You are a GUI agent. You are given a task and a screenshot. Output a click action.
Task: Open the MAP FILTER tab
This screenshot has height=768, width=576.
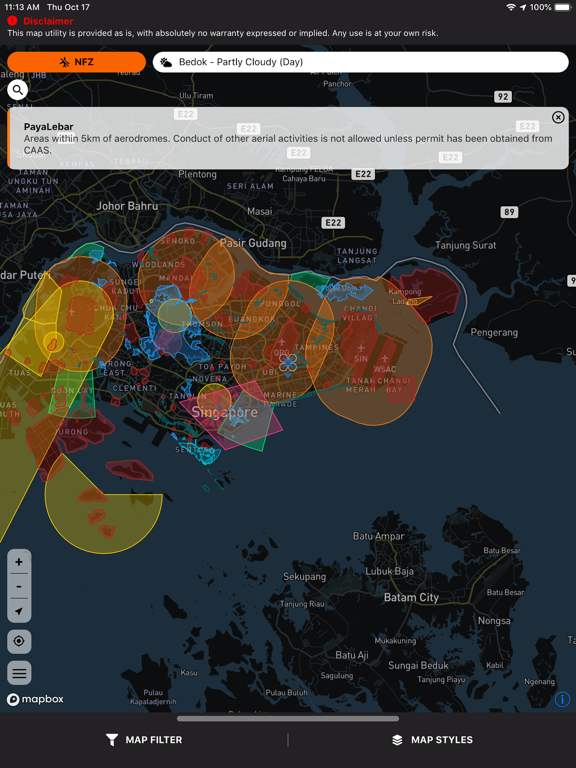[x=144, y=740]
